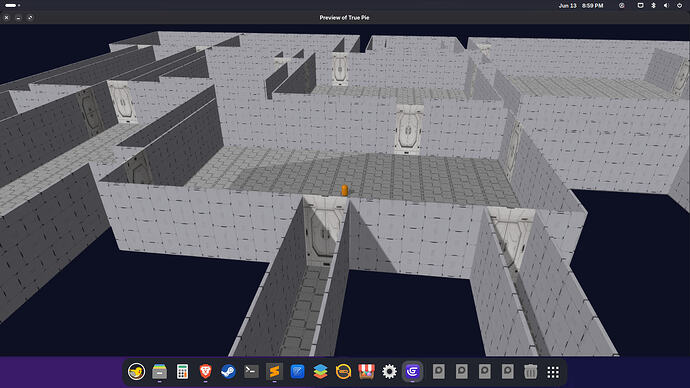Switch to Sublime Text in the dock
The image size is (690, 388).
(x=274, y=372)
